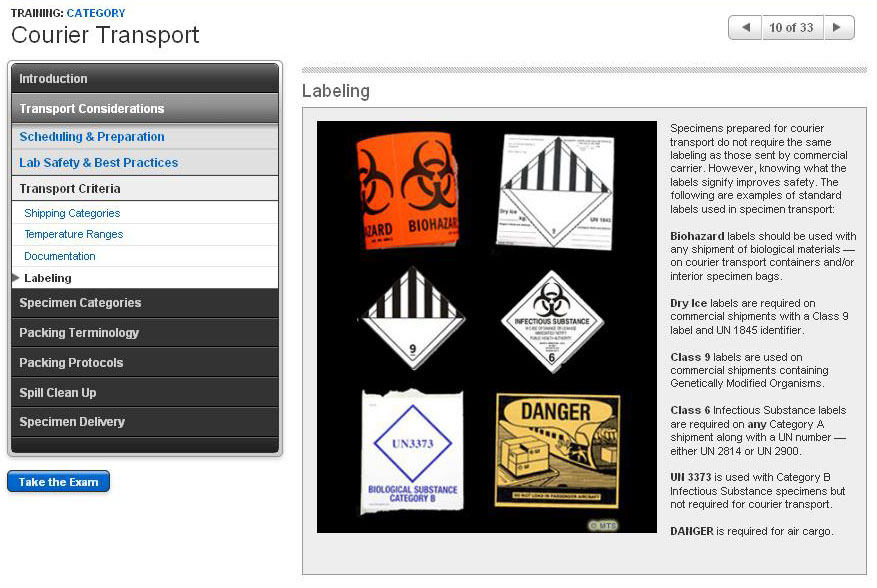Image resolution: width=877 pixels, height=588 pixels.
Task: Expand the Specimen Categories section
Action: [x=144, y=303]
